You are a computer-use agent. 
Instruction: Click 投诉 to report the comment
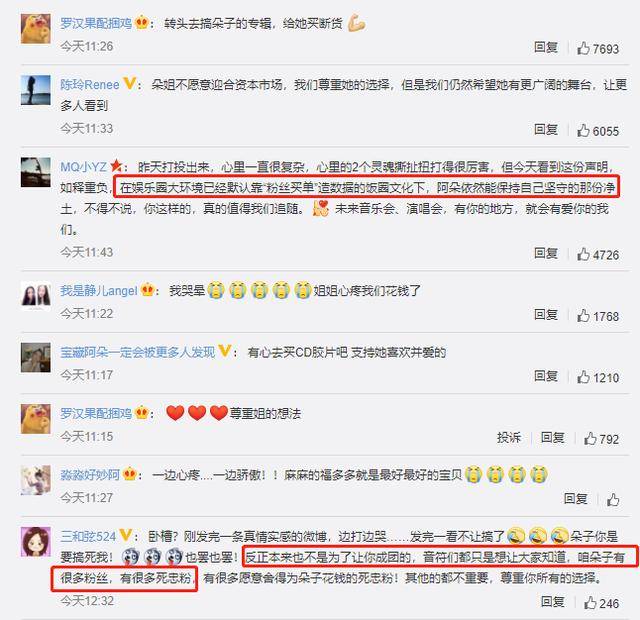coord(509,438)
